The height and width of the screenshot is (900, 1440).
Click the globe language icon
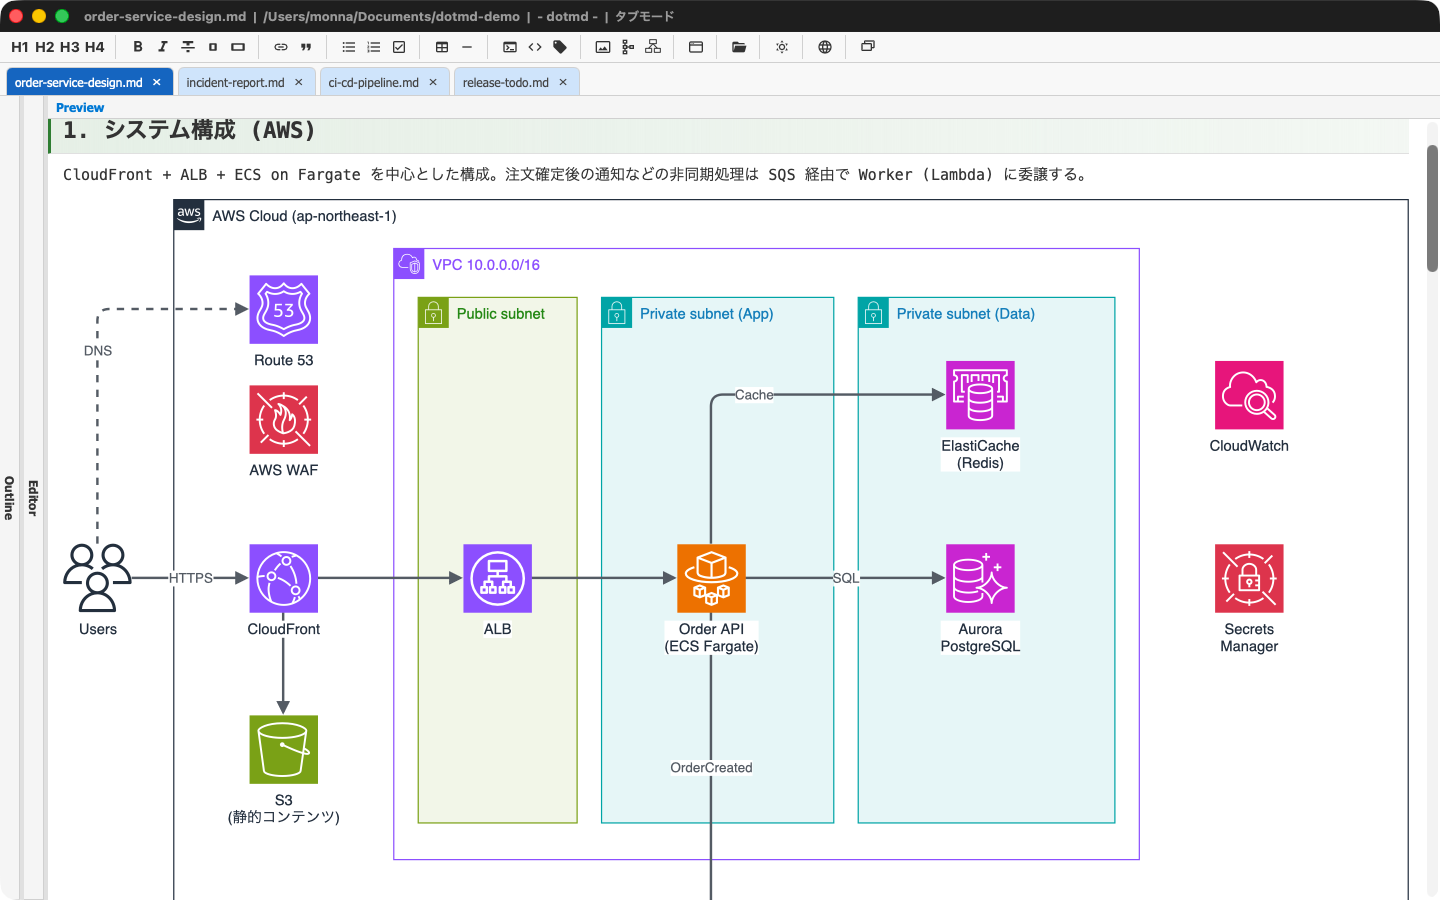coord(825,47)
